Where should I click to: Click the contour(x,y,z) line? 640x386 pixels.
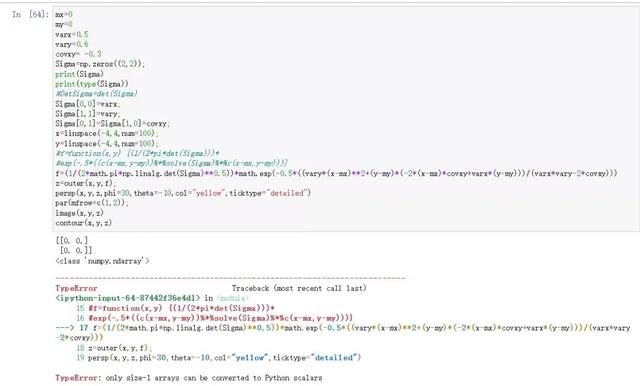tap(84, 223)
